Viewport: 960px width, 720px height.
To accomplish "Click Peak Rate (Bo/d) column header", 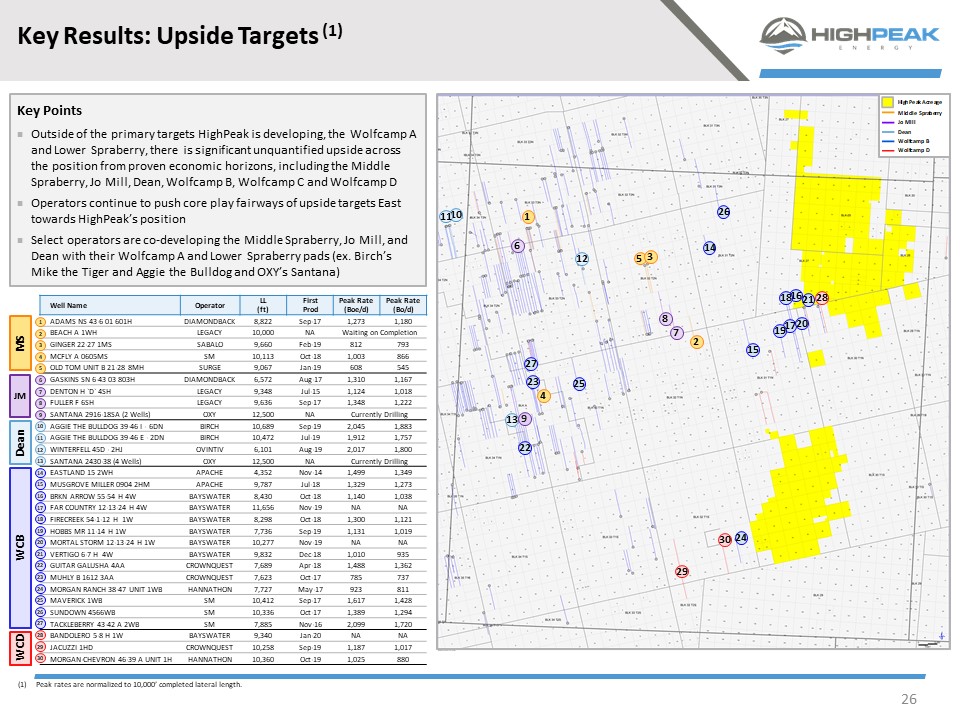I will tap(403, 306).
